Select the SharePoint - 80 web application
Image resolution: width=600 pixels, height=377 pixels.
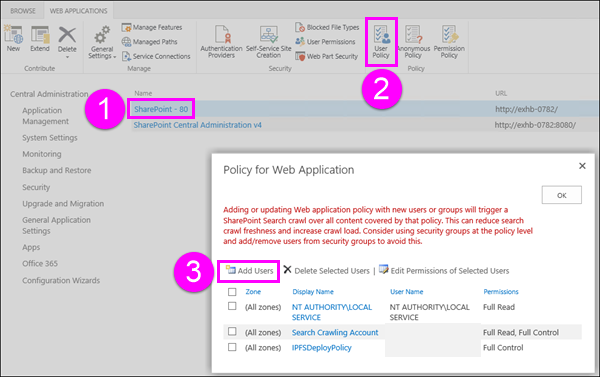click(x=161, y=109)
